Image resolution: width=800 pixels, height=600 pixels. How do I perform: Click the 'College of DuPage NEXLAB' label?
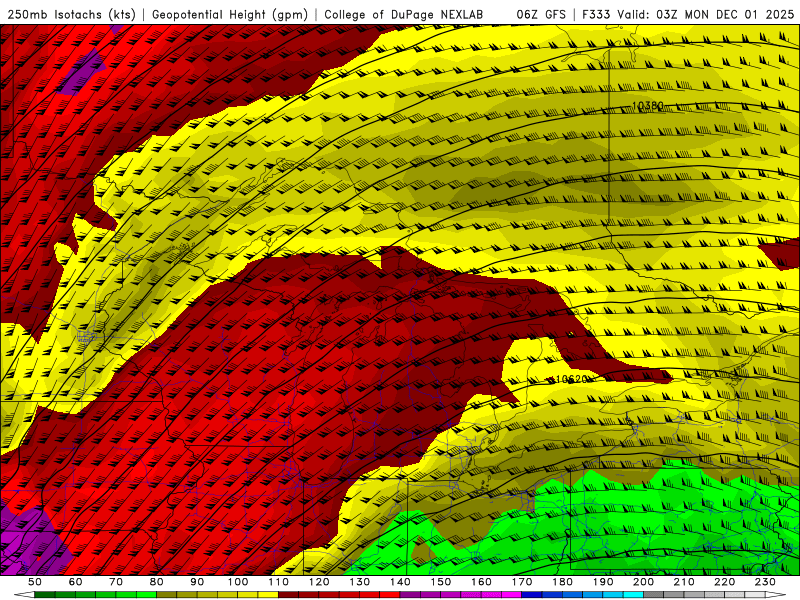click(404, 15)
